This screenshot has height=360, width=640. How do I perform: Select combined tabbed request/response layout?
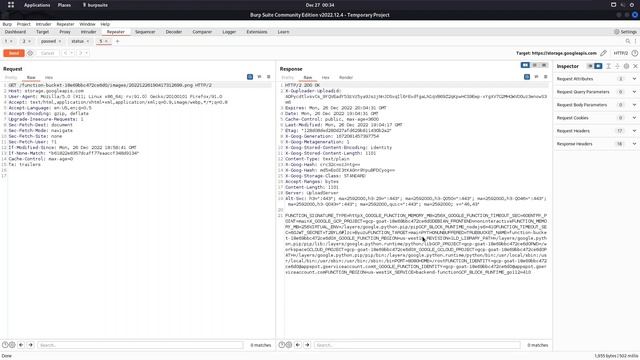(544, 65)
